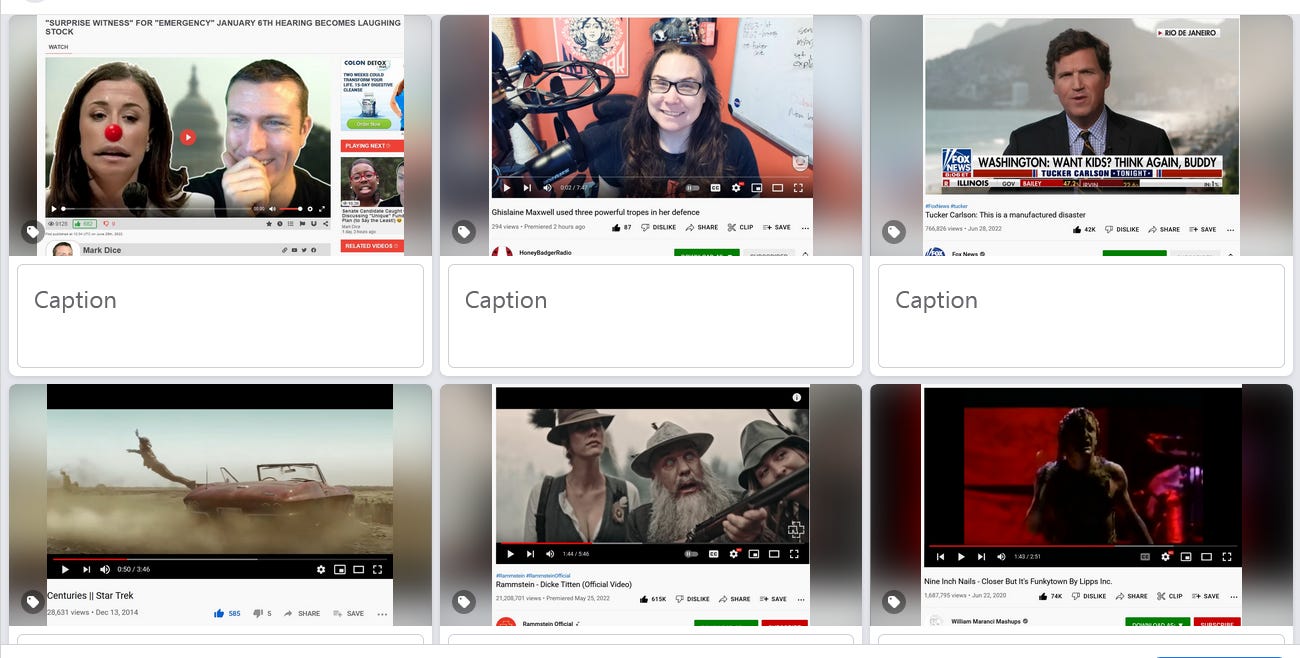The height and width of the screenshot is (658, 1300).
Task: Click the miniplayer icon in the Ghislaine Maxwell player
Action: [x=756, y=187]
